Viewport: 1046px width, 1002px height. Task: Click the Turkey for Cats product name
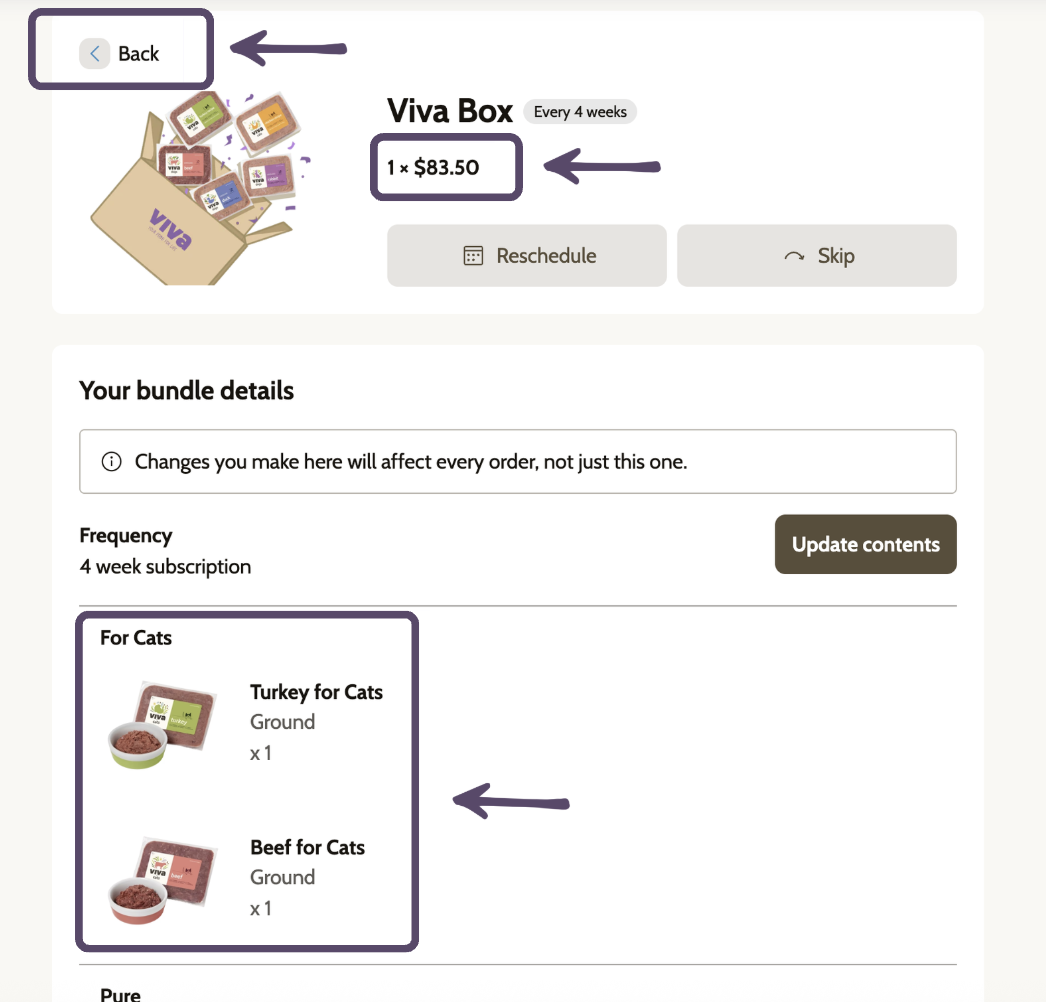(x=316, y=692)
